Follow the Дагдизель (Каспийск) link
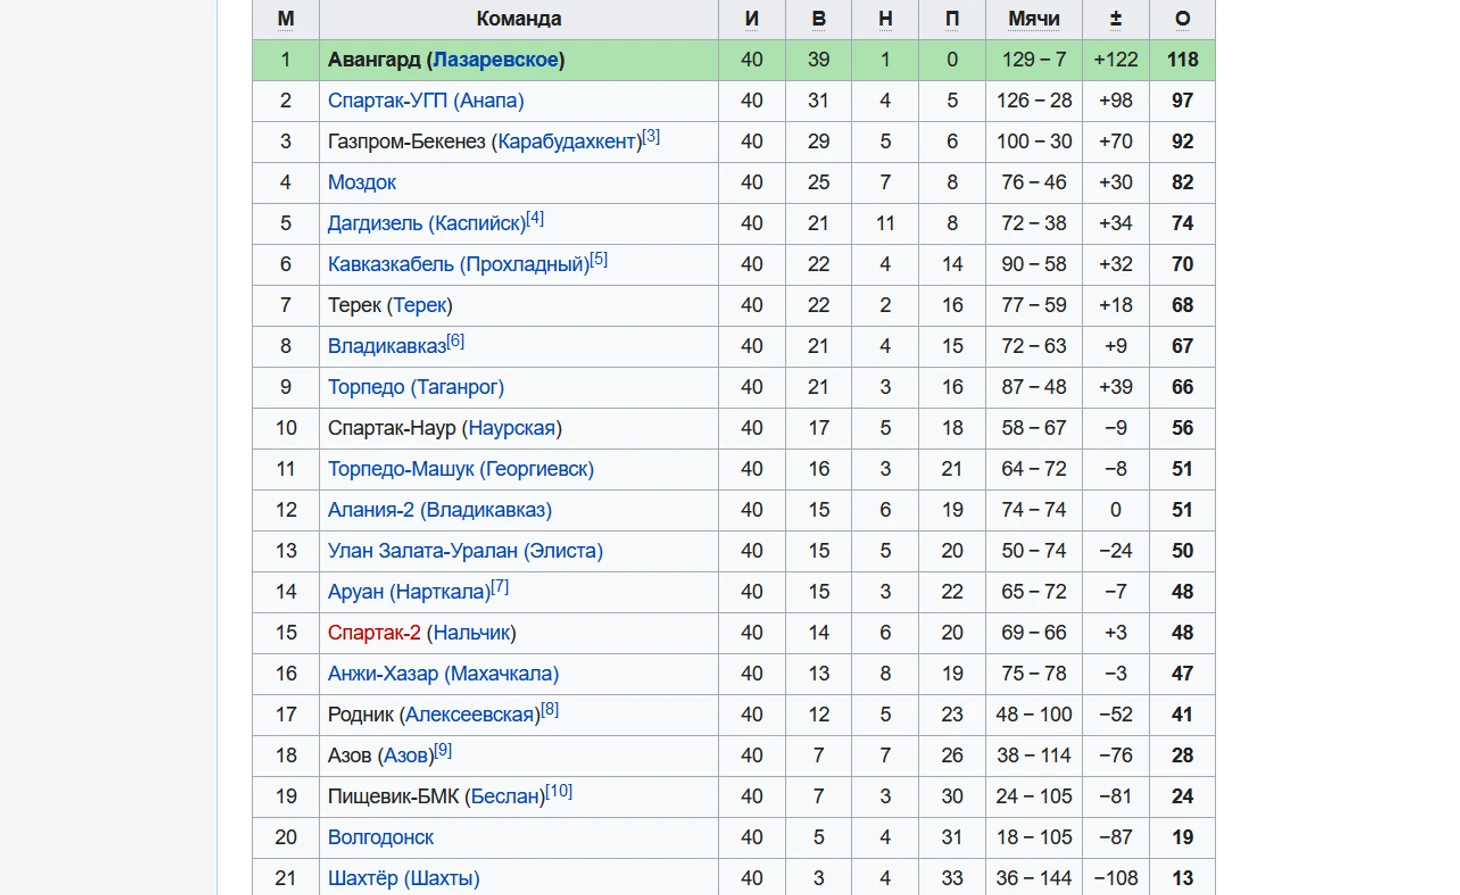 coord(426,224)
